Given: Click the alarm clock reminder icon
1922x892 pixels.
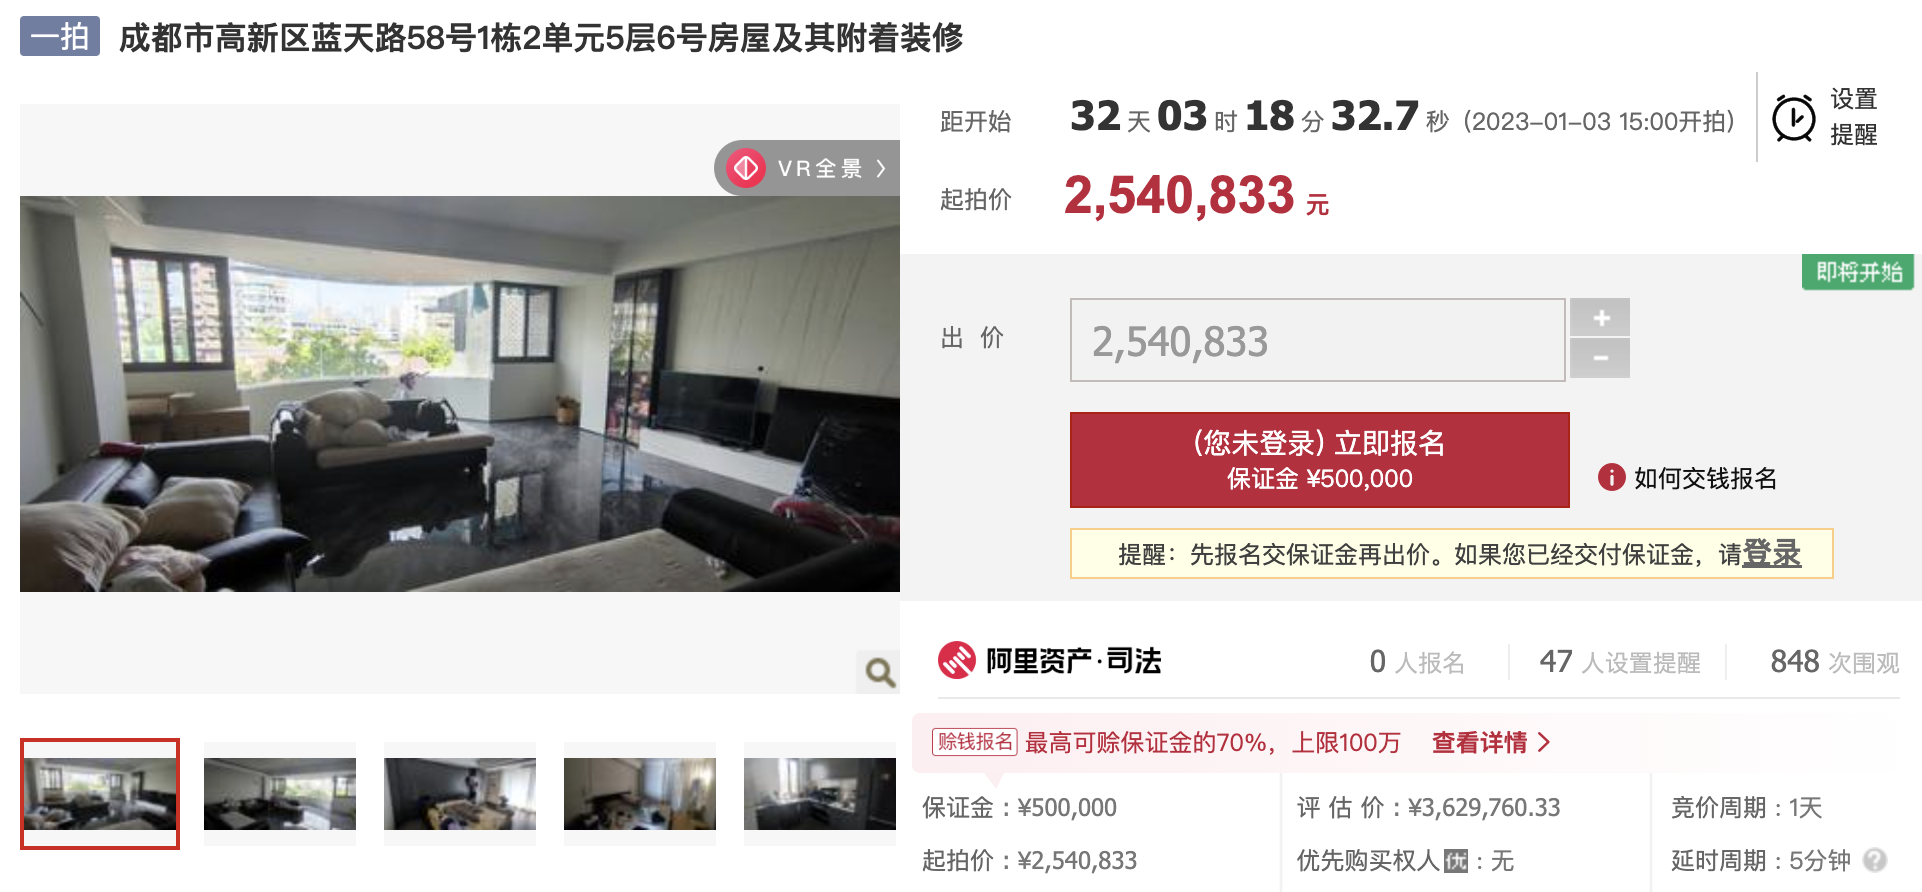Looking at the screenshot, I should click(1793, 119).
